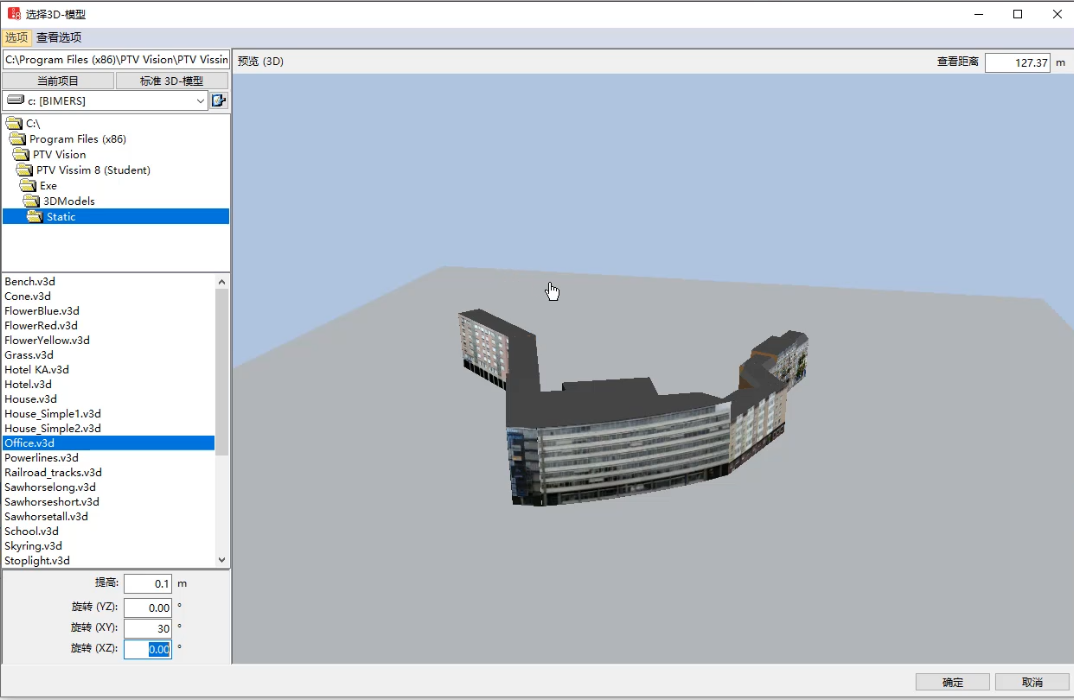
Task: Click the file list scroll down arrow
Action: click(221, 560)
